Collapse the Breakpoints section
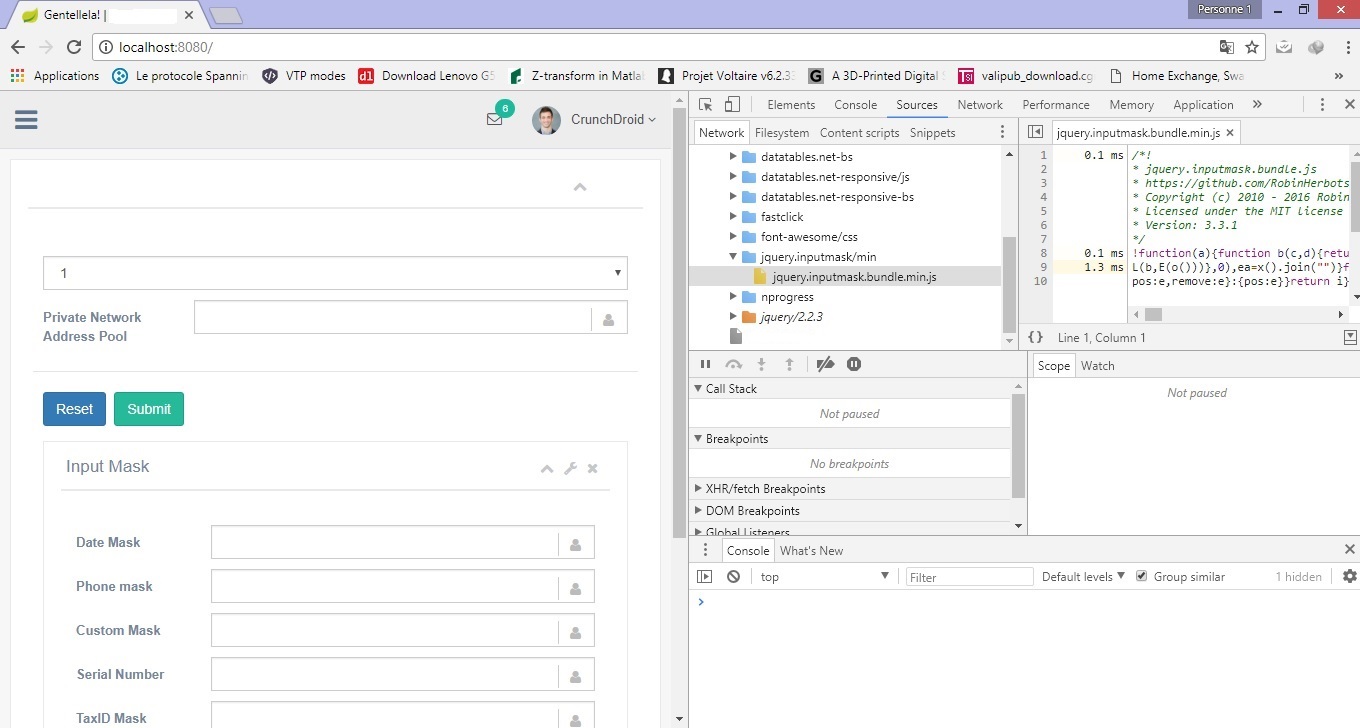Viewport: 1360px width, 728px height. tap(697, 438)
